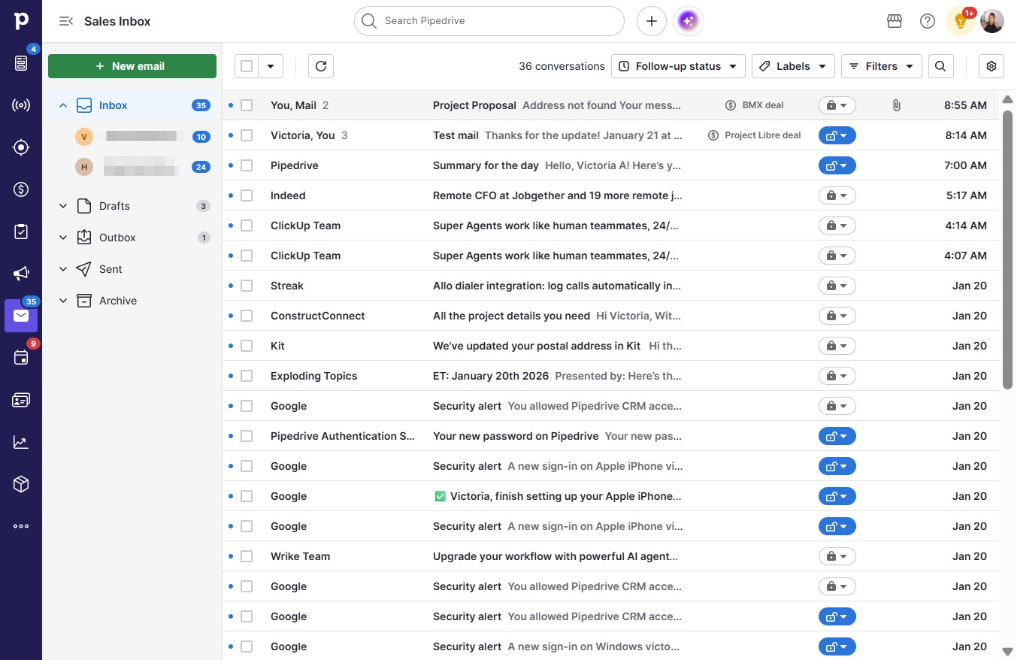Open the More three-dots sidebar icon
The image size is (1016, 660).
pyautogui.click(x=21, y=526)
